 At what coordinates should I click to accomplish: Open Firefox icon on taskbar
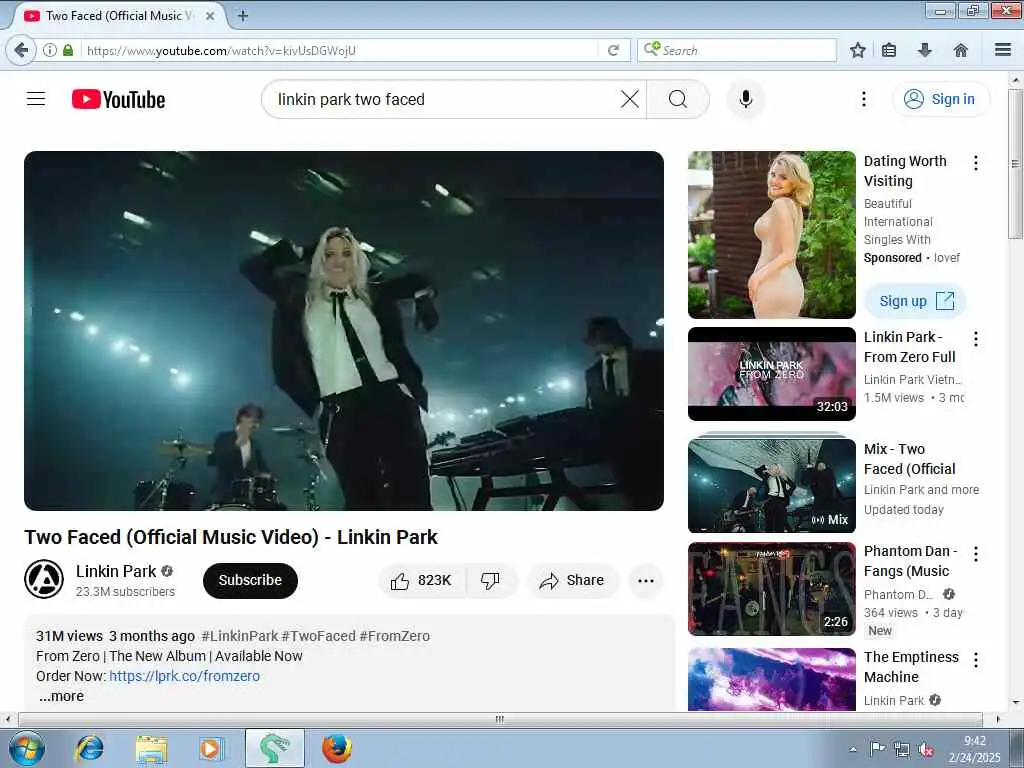pyautogui.click(x=337, y=748)
